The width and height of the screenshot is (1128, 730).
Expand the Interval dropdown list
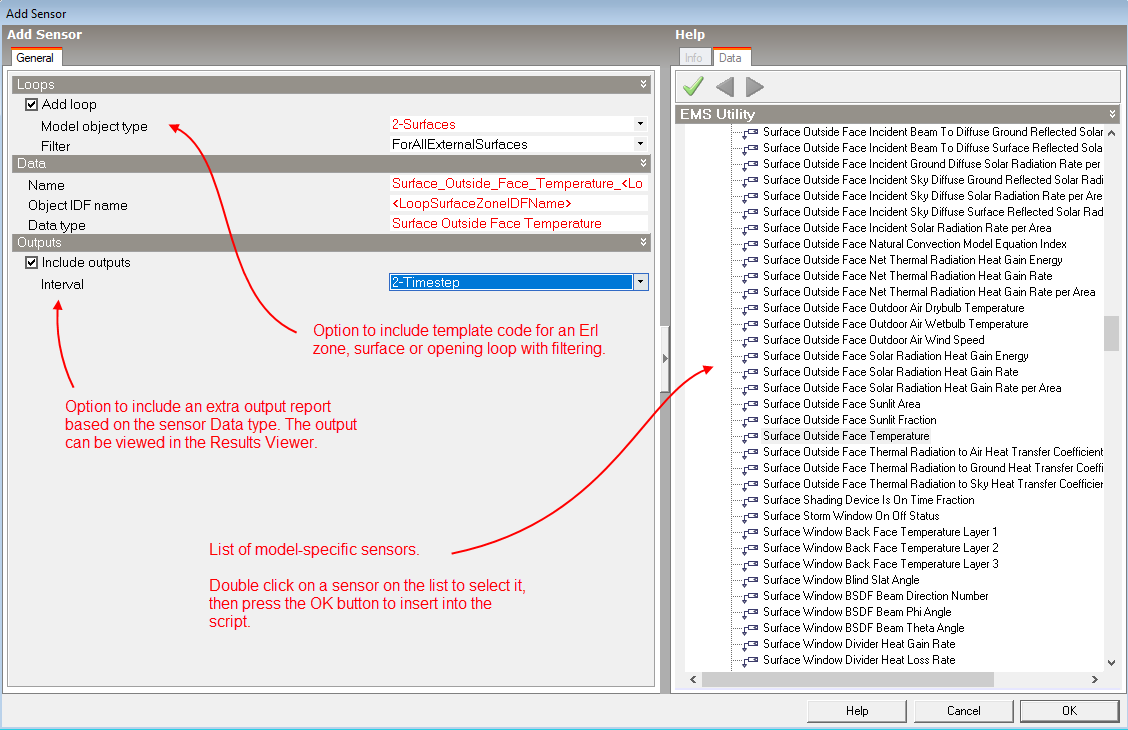(640, 283)
